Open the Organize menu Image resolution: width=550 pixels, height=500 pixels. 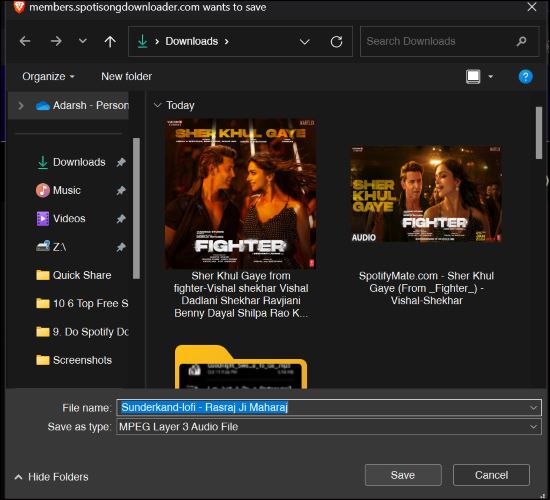click(48, 76)
